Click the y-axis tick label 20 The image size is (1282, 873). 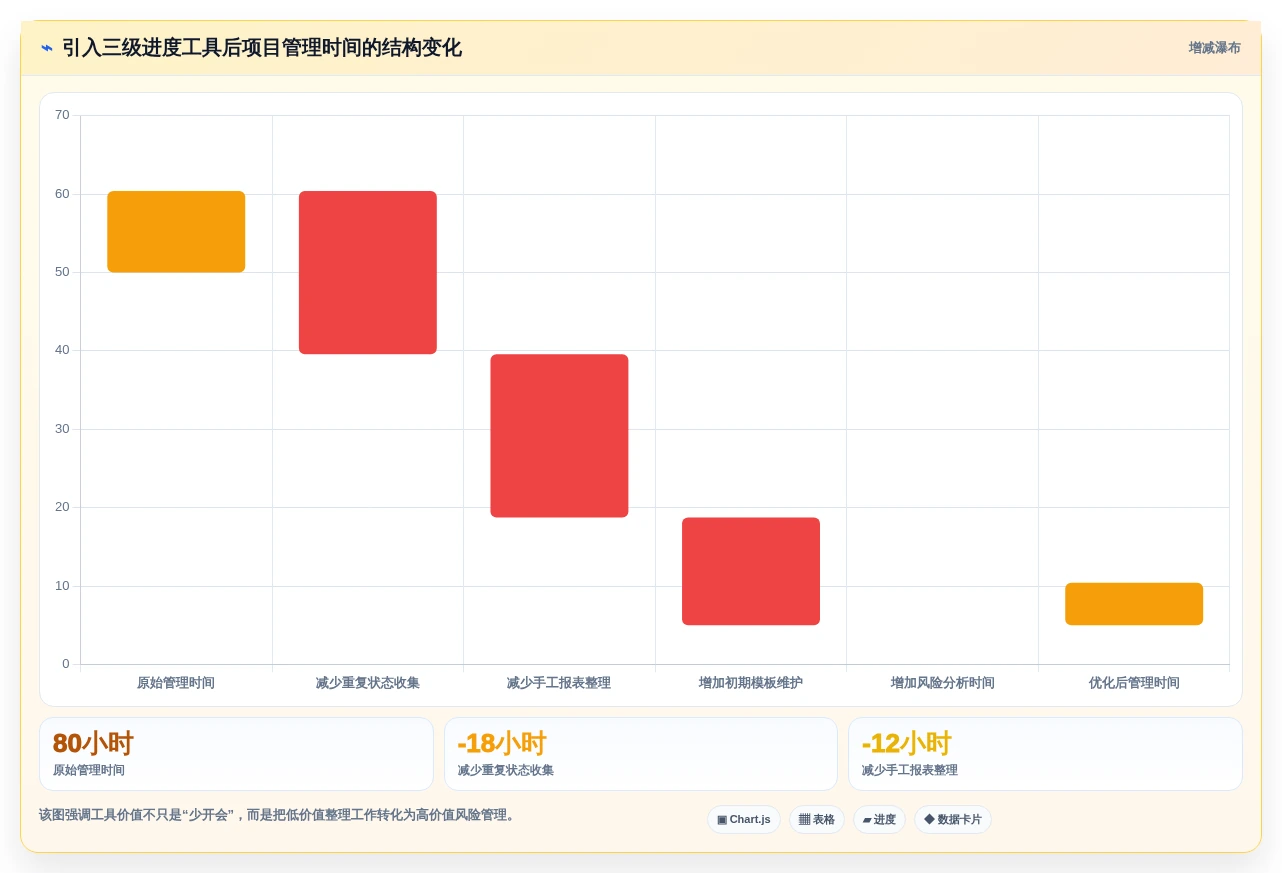(62, 507)
